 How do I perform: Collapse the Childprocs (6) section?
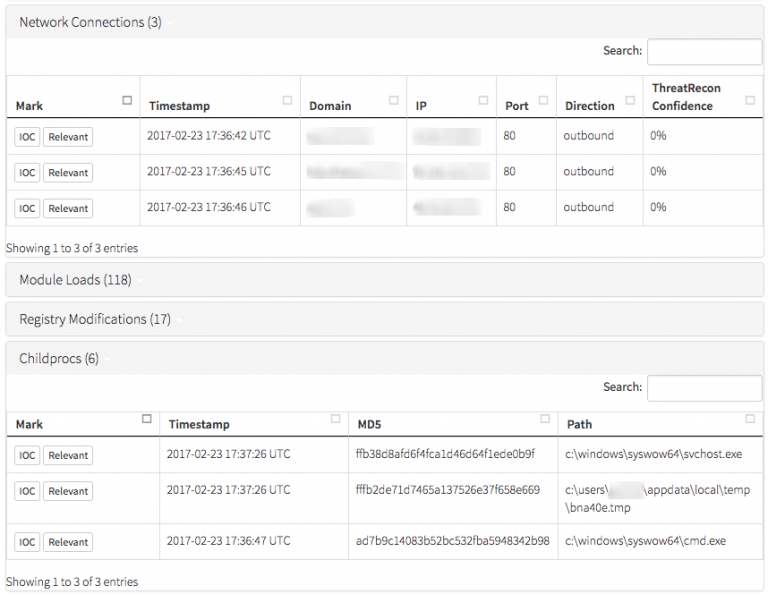click(59, 358)
